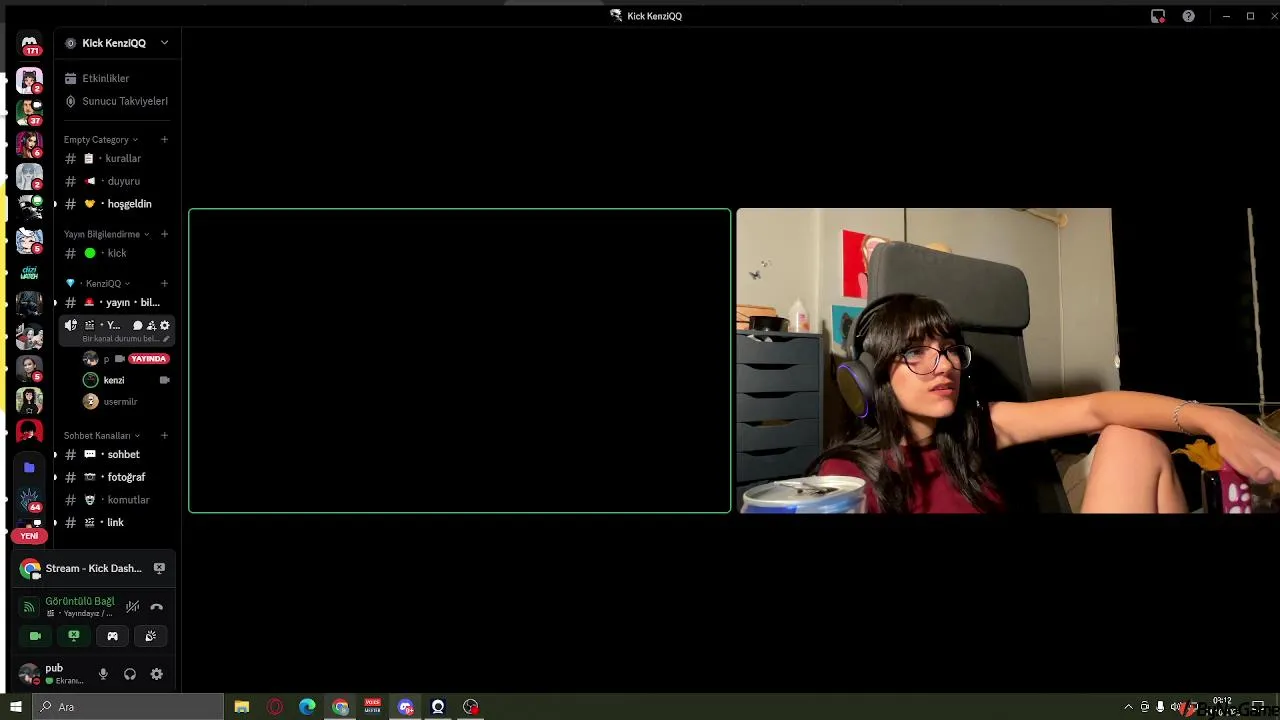This screenshot has height=720, width=1280.
Task: Open the fotoğraf channel
Action: pyautogui.click(x=117, y=477)
